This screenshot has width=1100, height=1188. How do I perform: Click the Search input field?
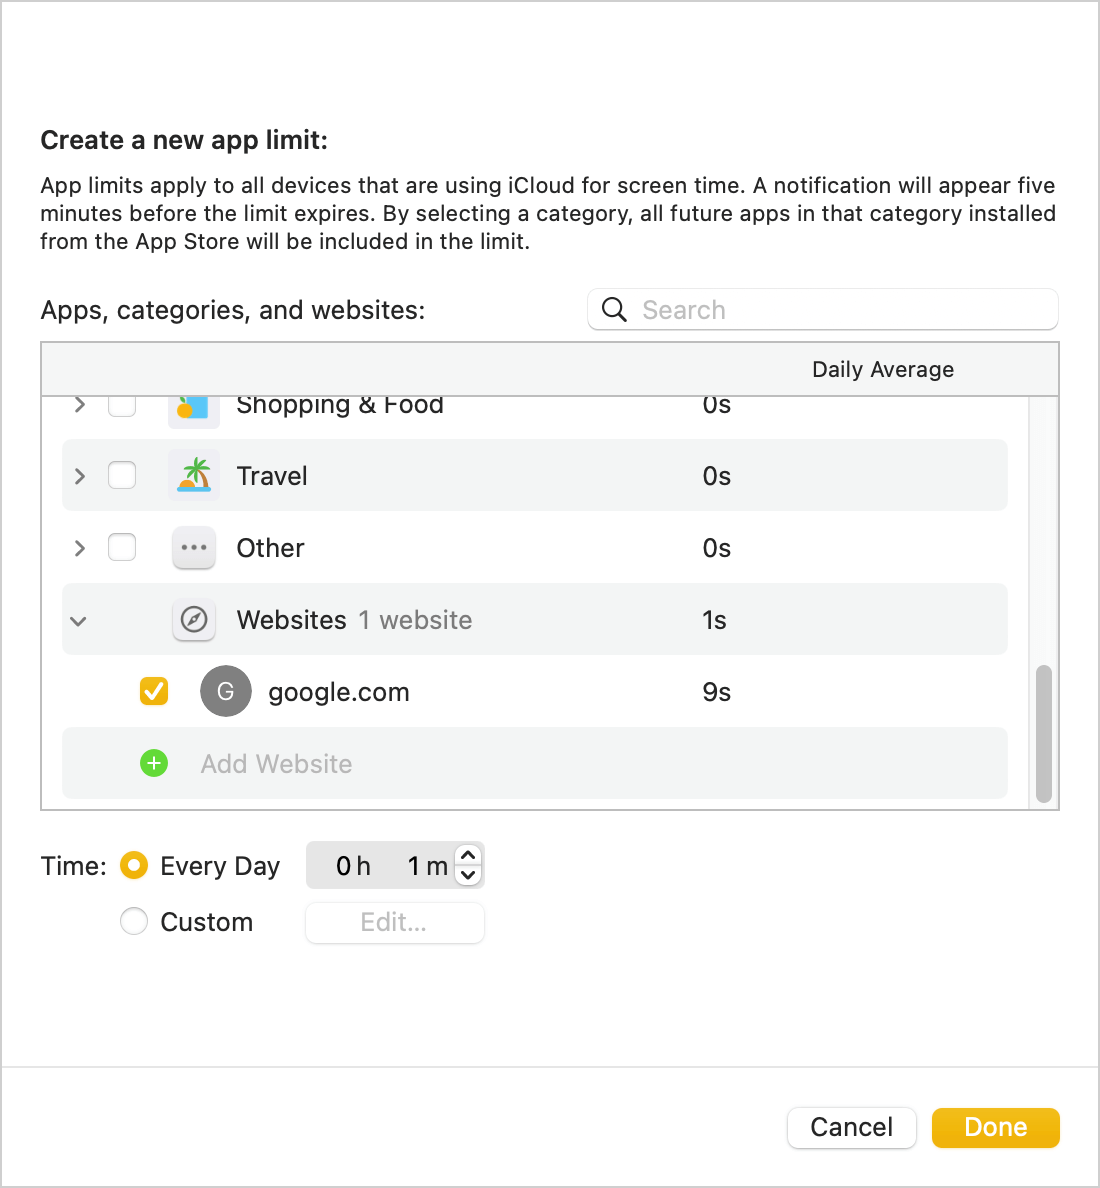(x=820, y=310)
